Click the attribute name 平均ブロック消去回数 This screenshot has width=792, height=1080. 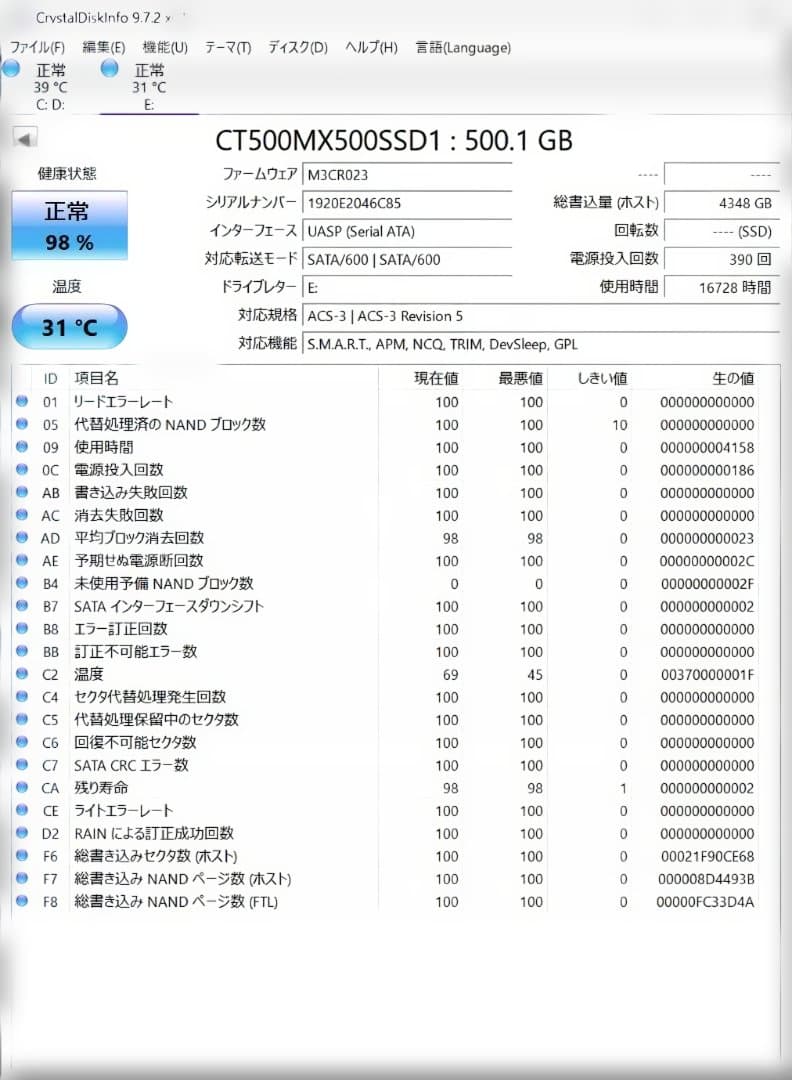tap(139, 538)
